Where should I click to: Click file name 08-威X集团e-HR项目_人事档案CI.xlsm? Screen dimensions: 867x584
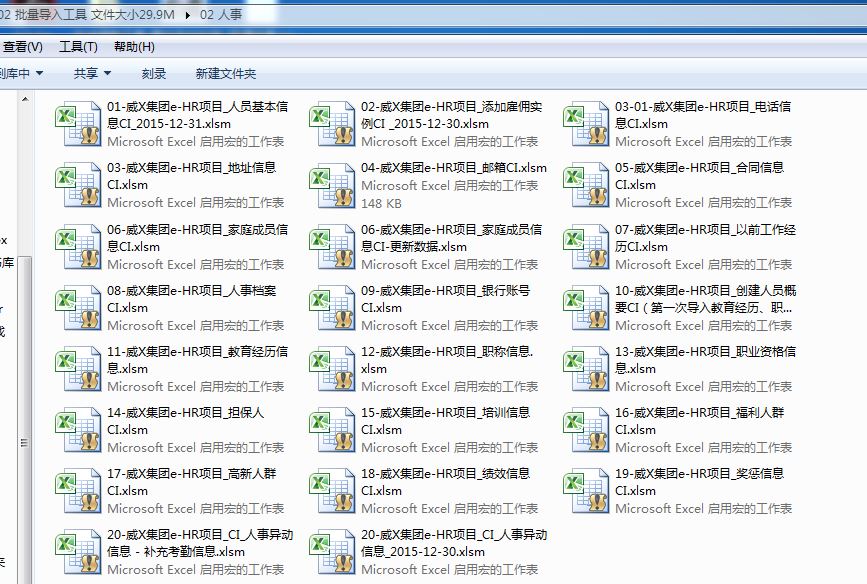[x=191, y=299]
